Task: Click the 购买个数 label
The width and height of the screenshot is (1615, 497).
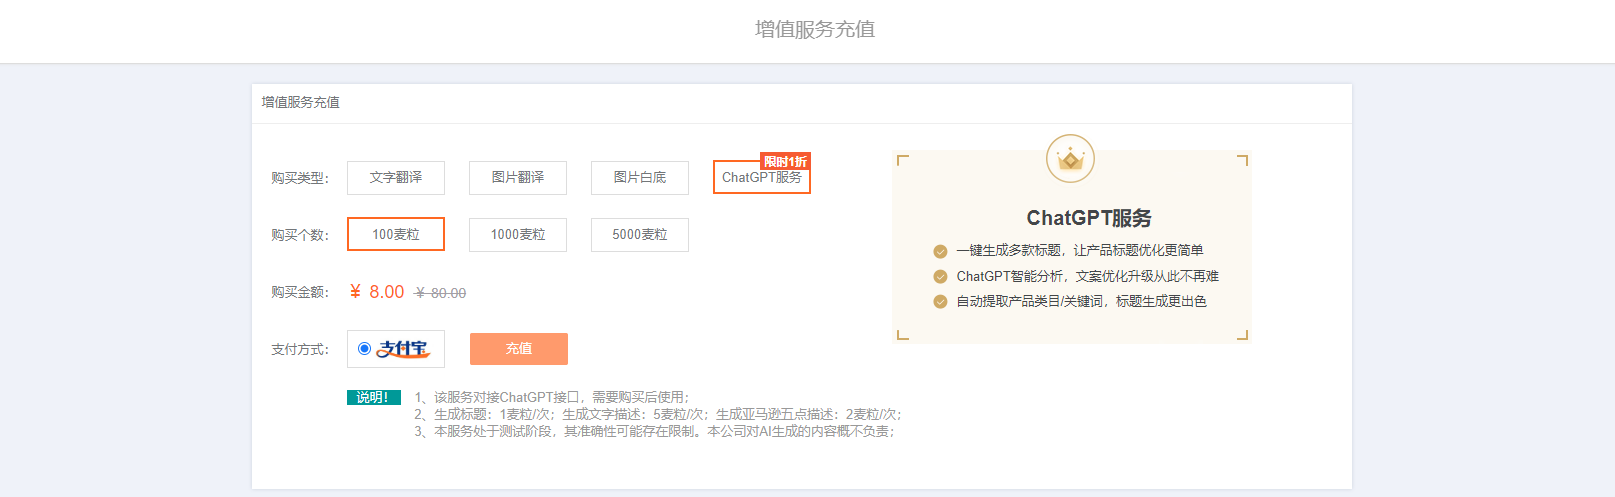Action: (300, 235)
